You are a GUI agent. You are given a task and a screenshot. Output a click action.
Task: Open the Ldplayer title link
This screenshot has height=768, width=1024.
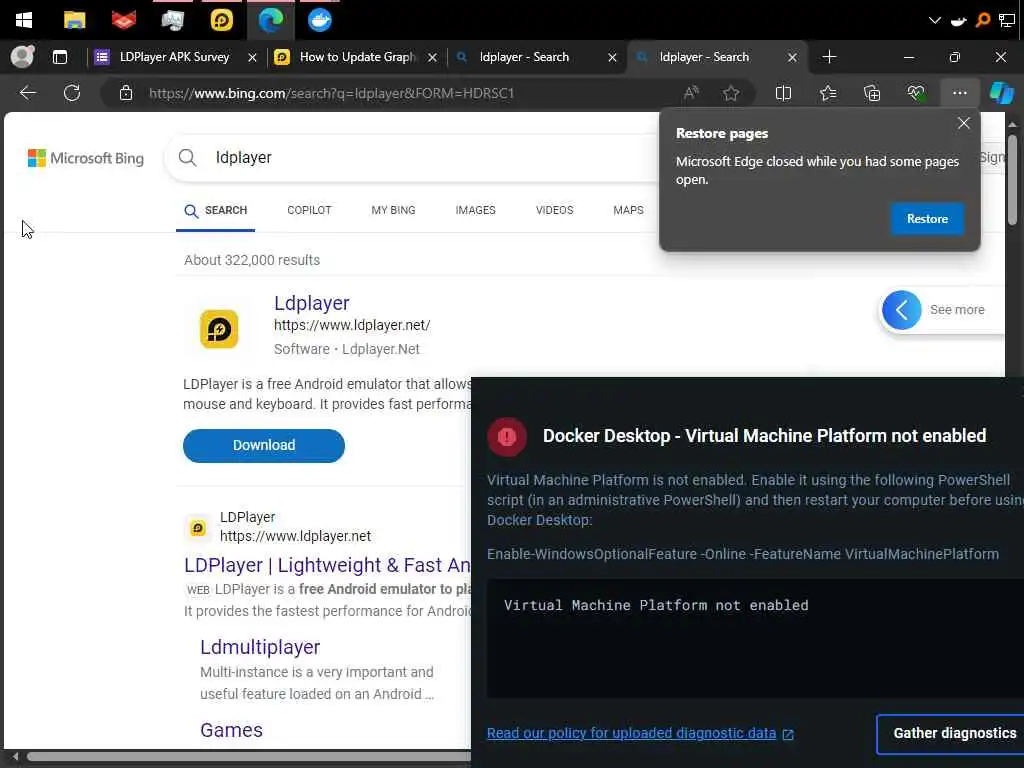click(312, 303)
